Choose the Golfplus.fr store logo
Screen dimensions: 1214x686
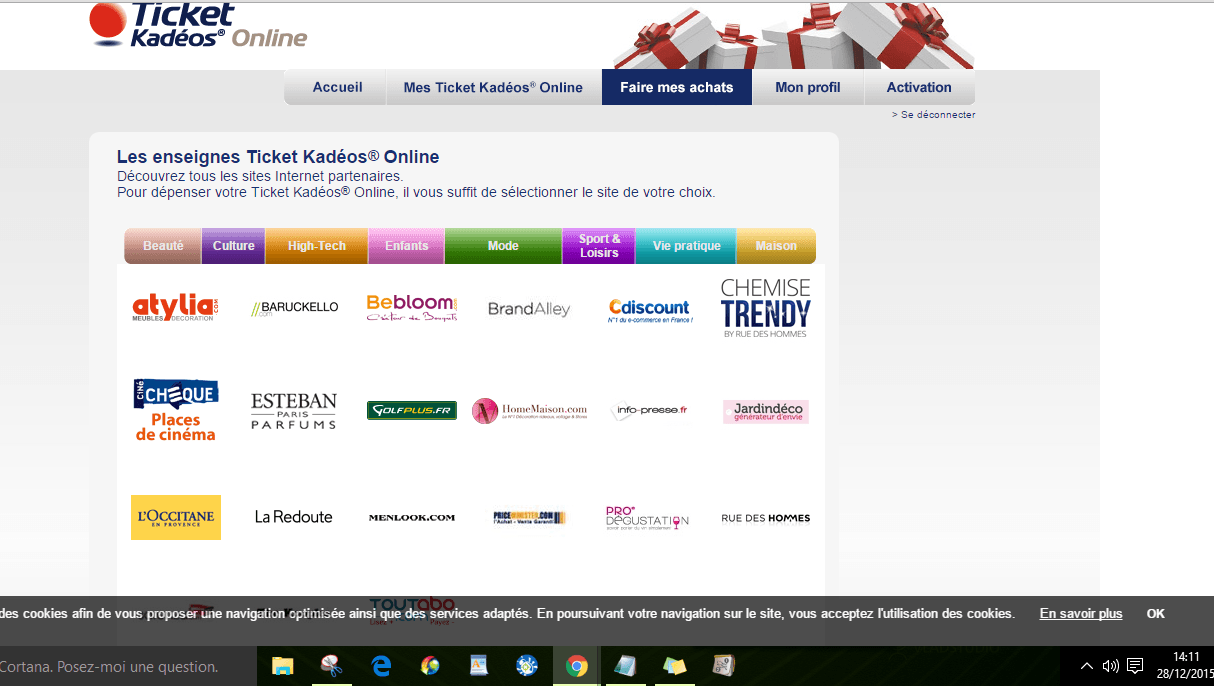click(x=411, y=410)
